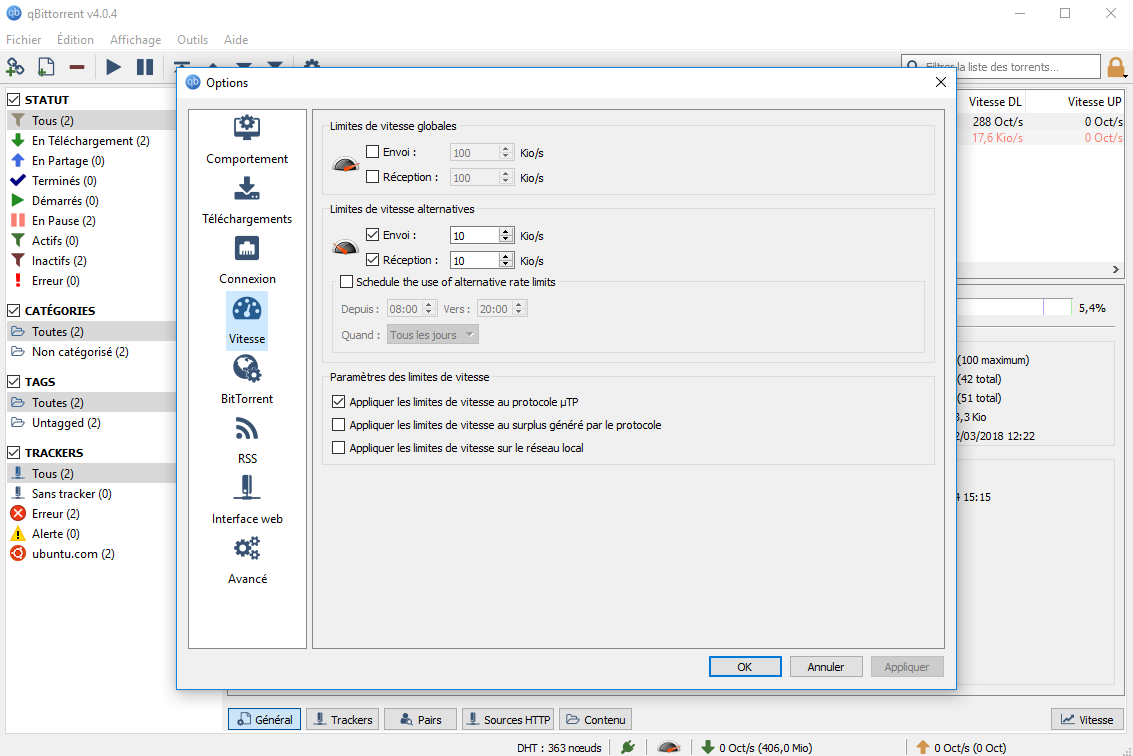The height and width of the screenshot is (756, 1133).
Task: Click the OK button
Action: point(745,666)
